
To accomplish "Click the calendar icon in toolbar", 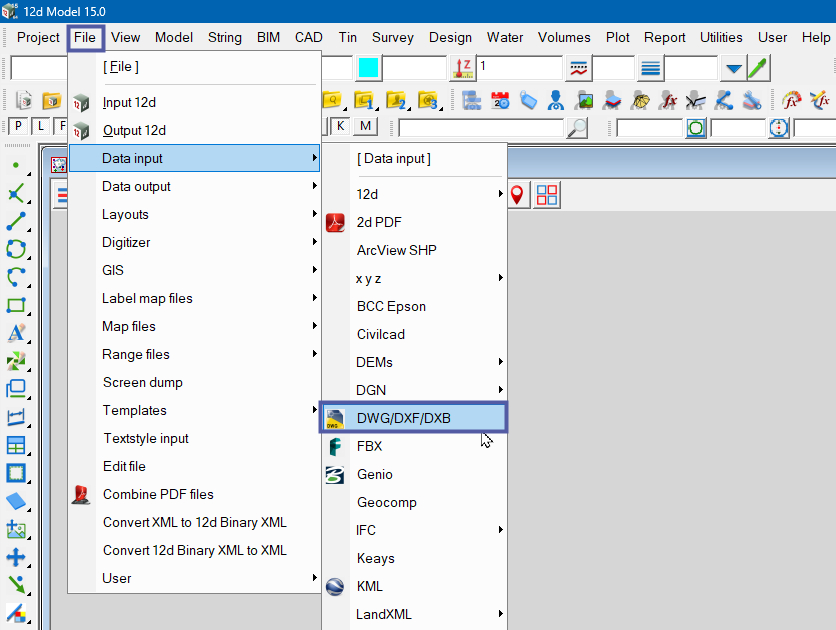I will click(500, 100).
